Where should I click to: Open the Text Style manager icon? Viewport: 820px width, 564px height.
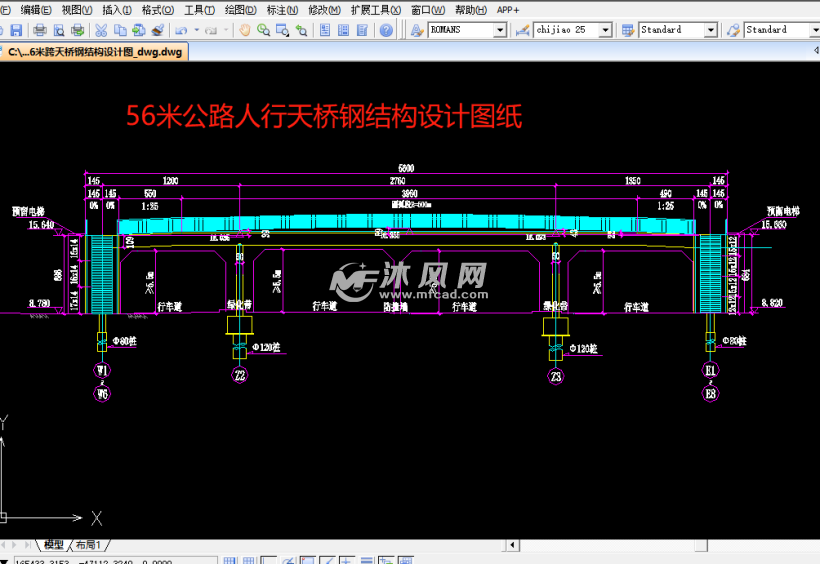tap(417, 30)
